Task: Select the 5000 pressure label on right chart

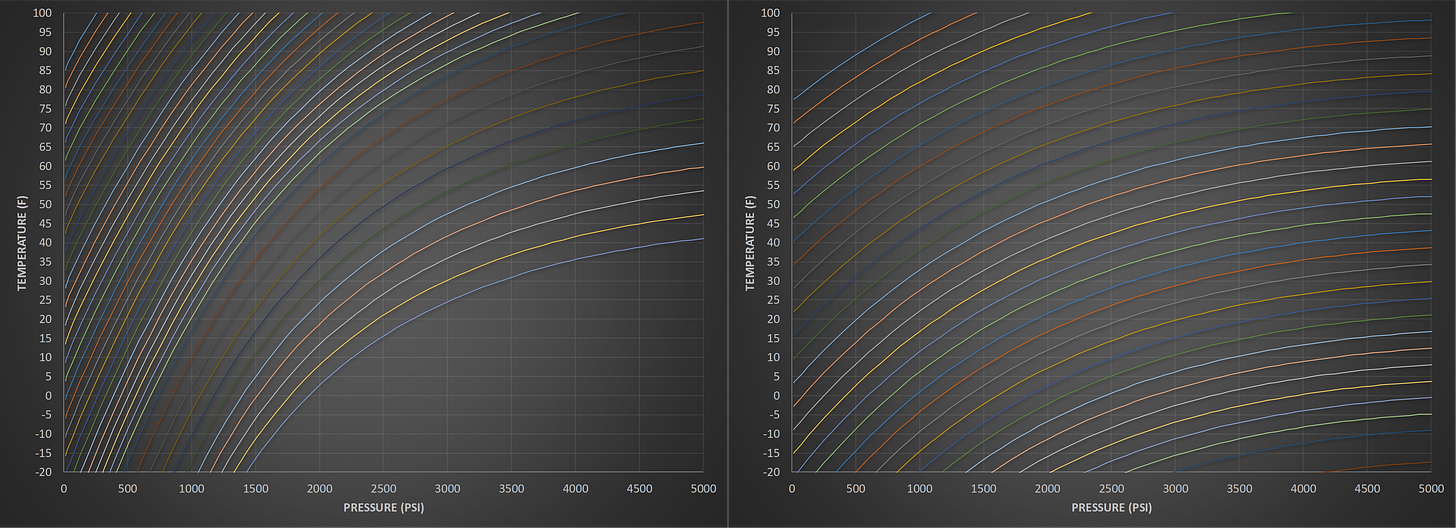Action: click(x=1432, y=489)
